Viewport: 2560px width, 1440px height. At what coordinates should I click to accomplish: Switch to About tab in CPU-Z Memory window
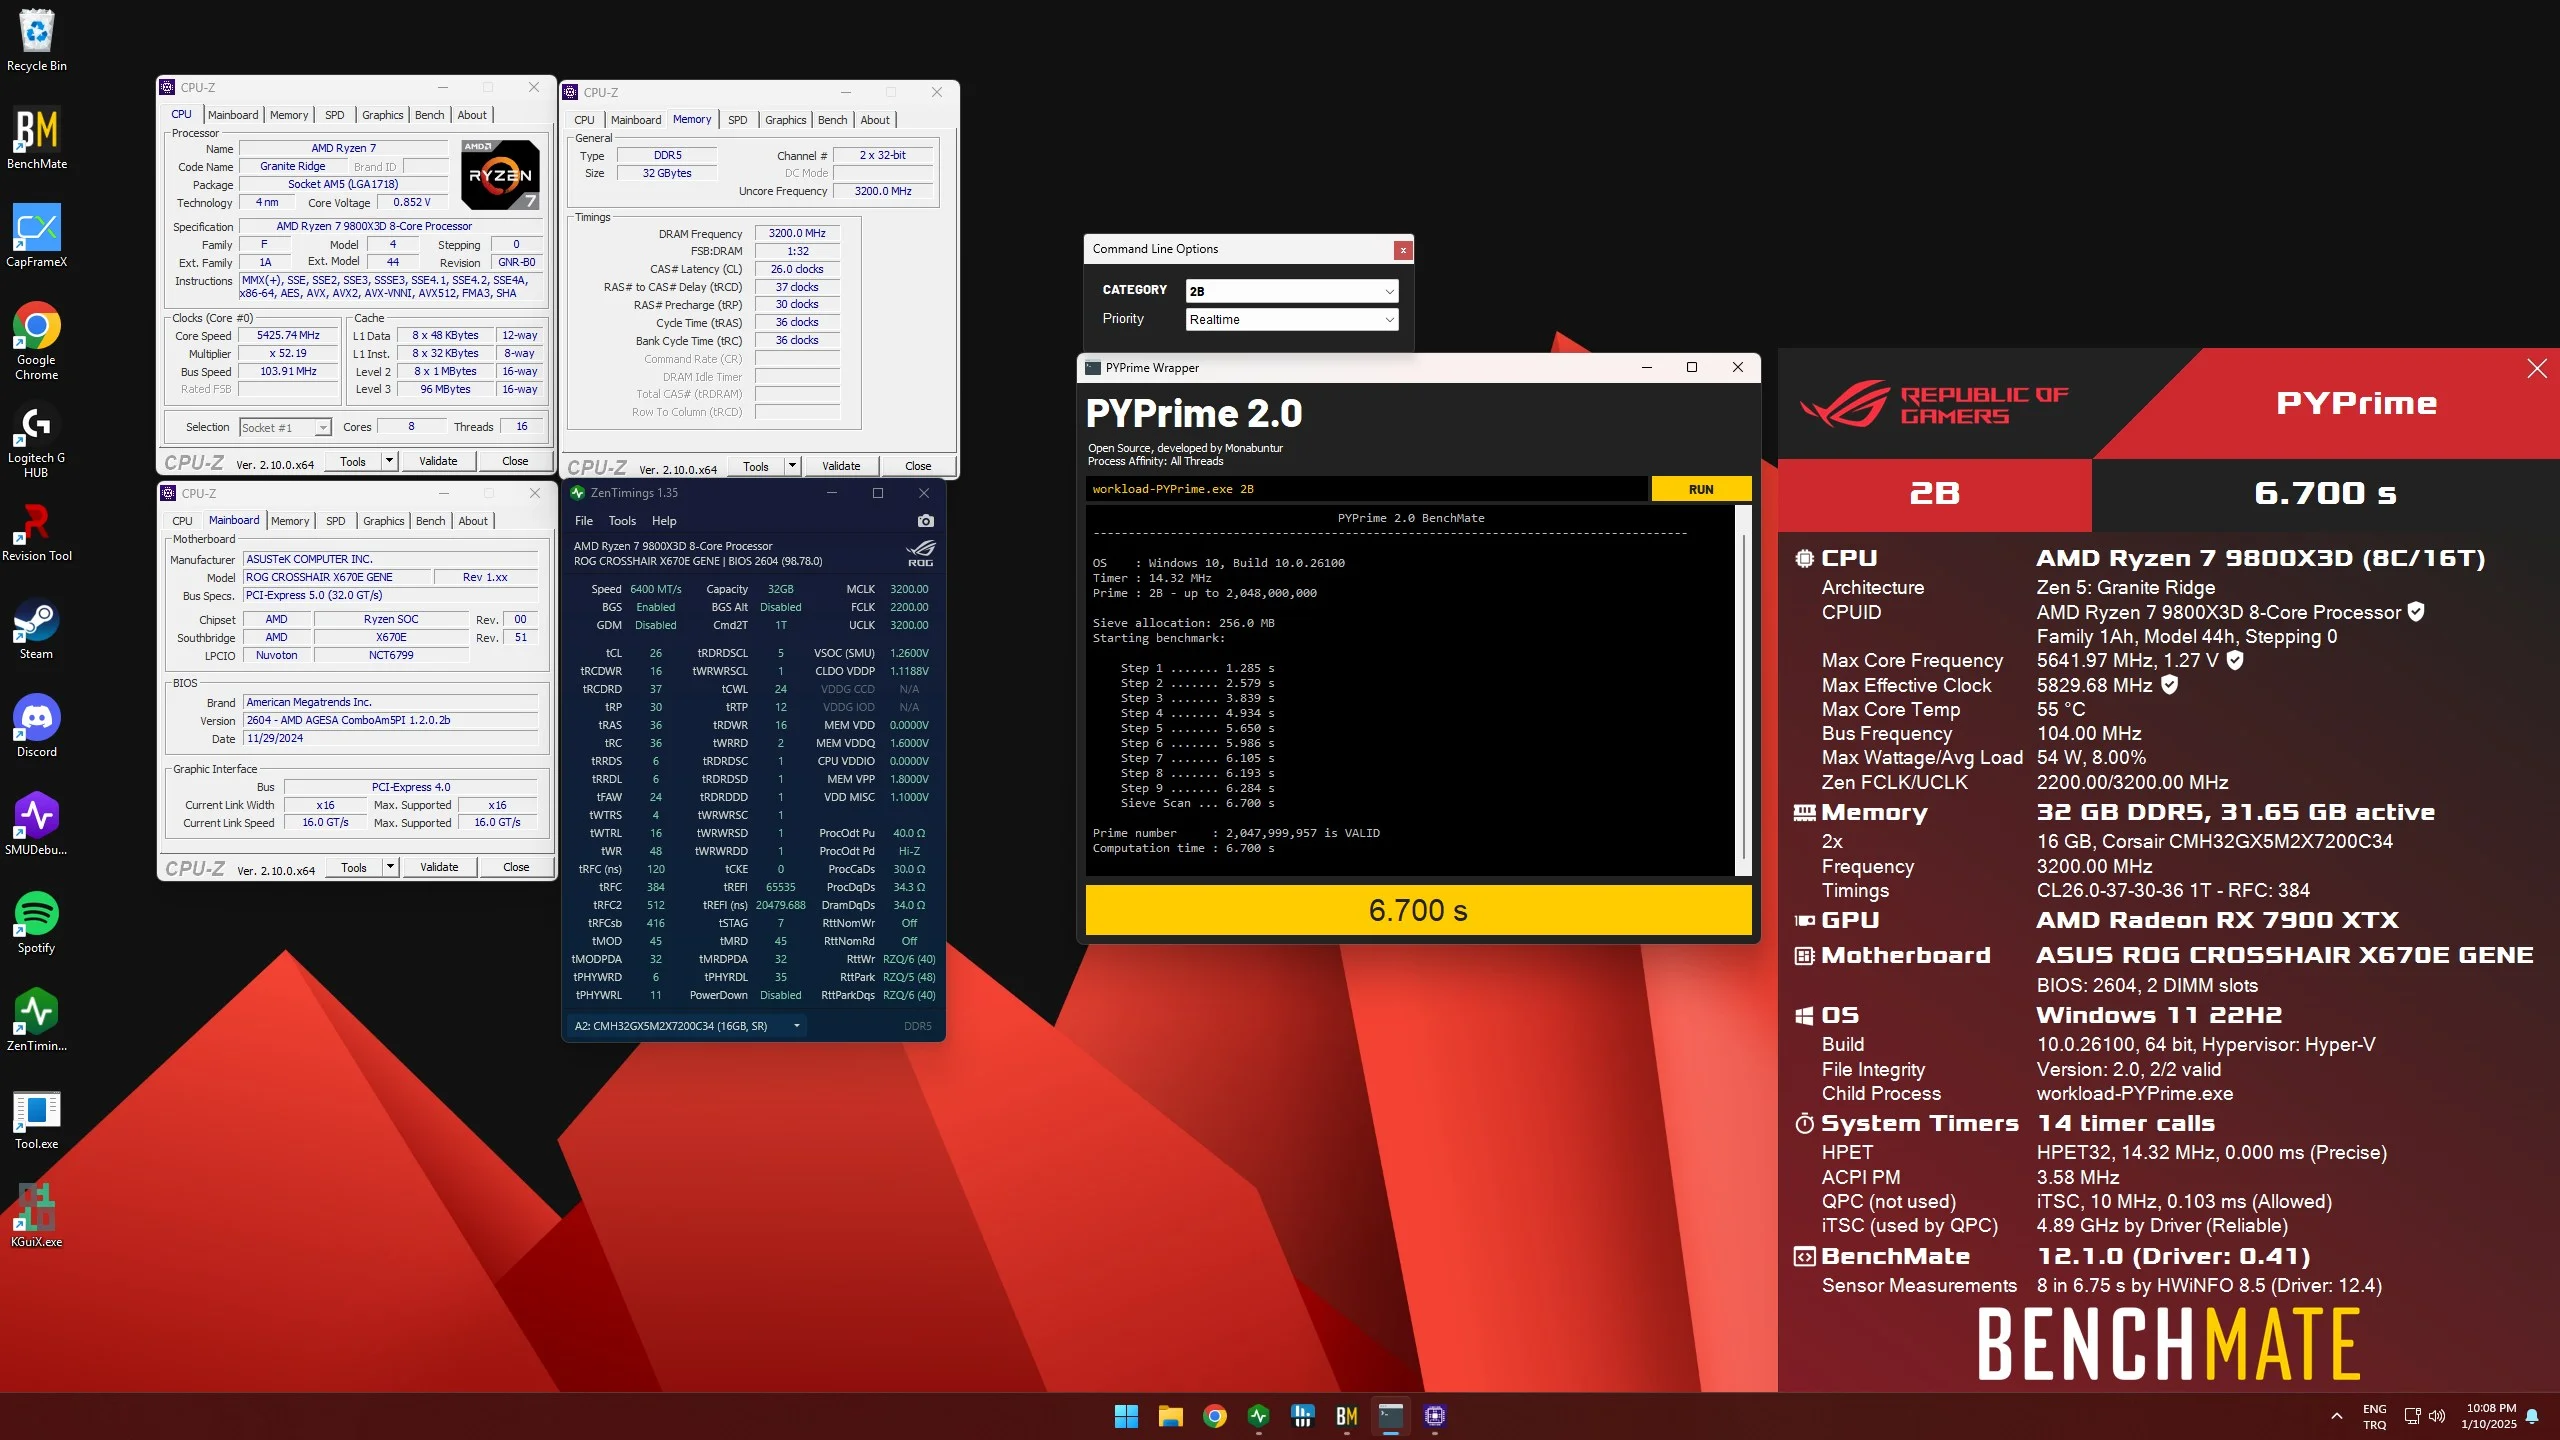tap(875, 120)
